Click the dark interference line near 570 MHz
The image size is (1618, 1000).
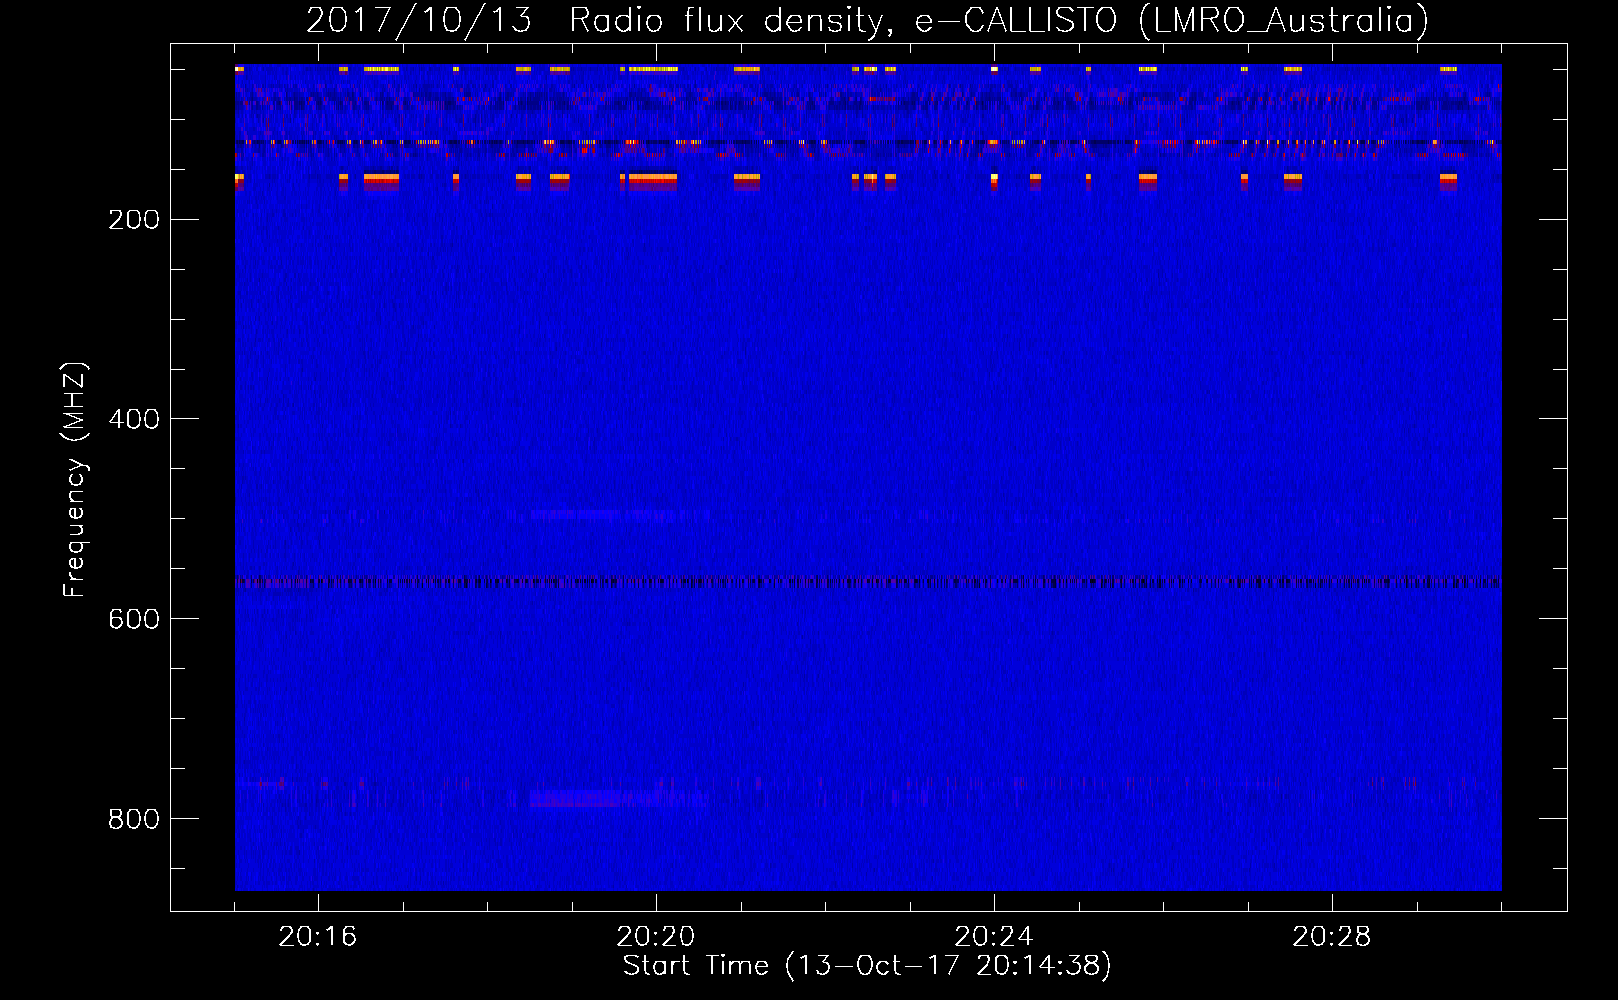click(x=868, y=581)
